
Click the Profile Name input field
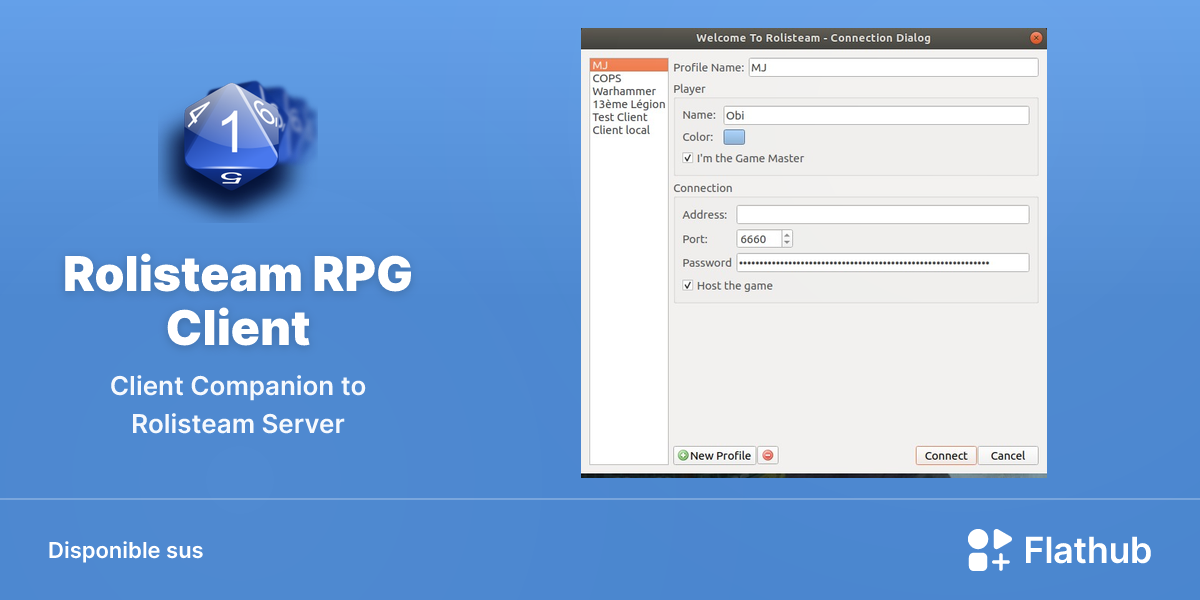pyautogui.click(x=893, y=68)
